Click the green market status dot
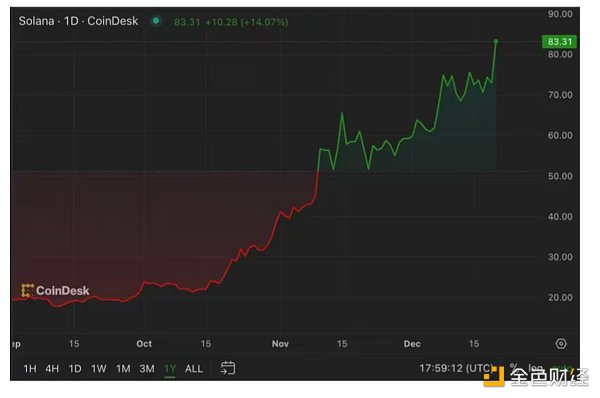This screenshot has height=398, width=600. (x=156, y=21)
